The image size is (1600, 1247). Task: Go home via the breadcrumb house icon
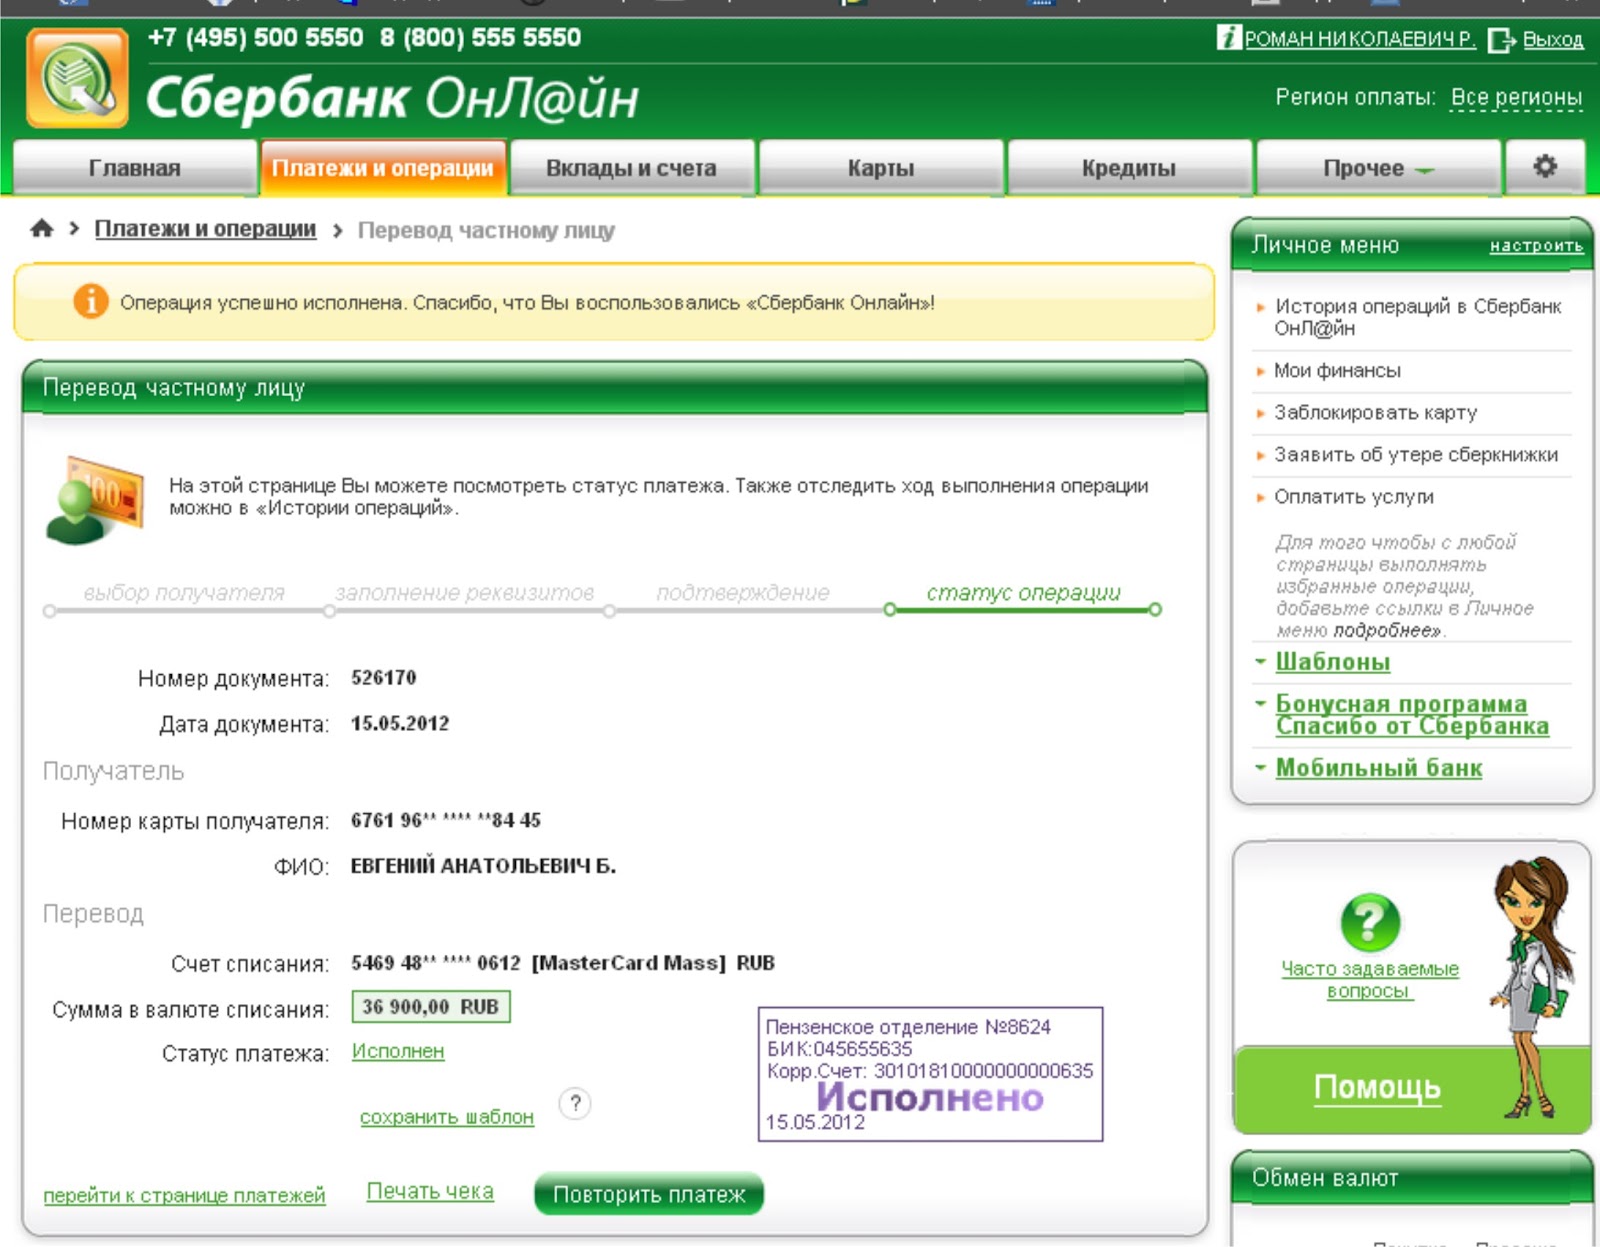click(42, 229)
